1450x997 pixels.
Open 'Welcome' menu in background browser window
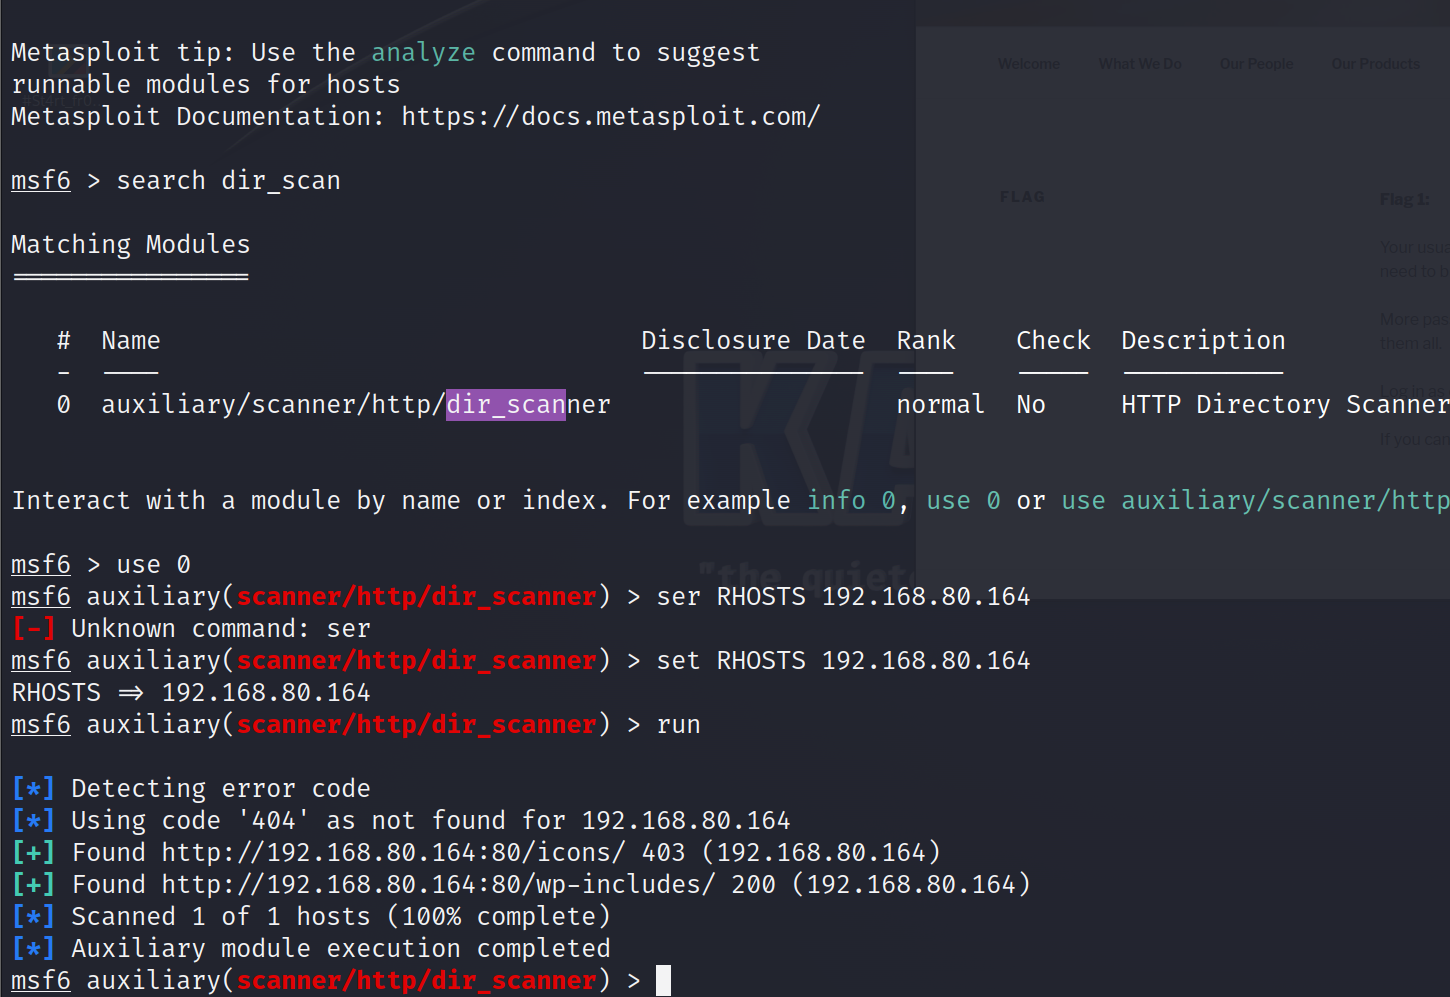tap(1028, 64)
